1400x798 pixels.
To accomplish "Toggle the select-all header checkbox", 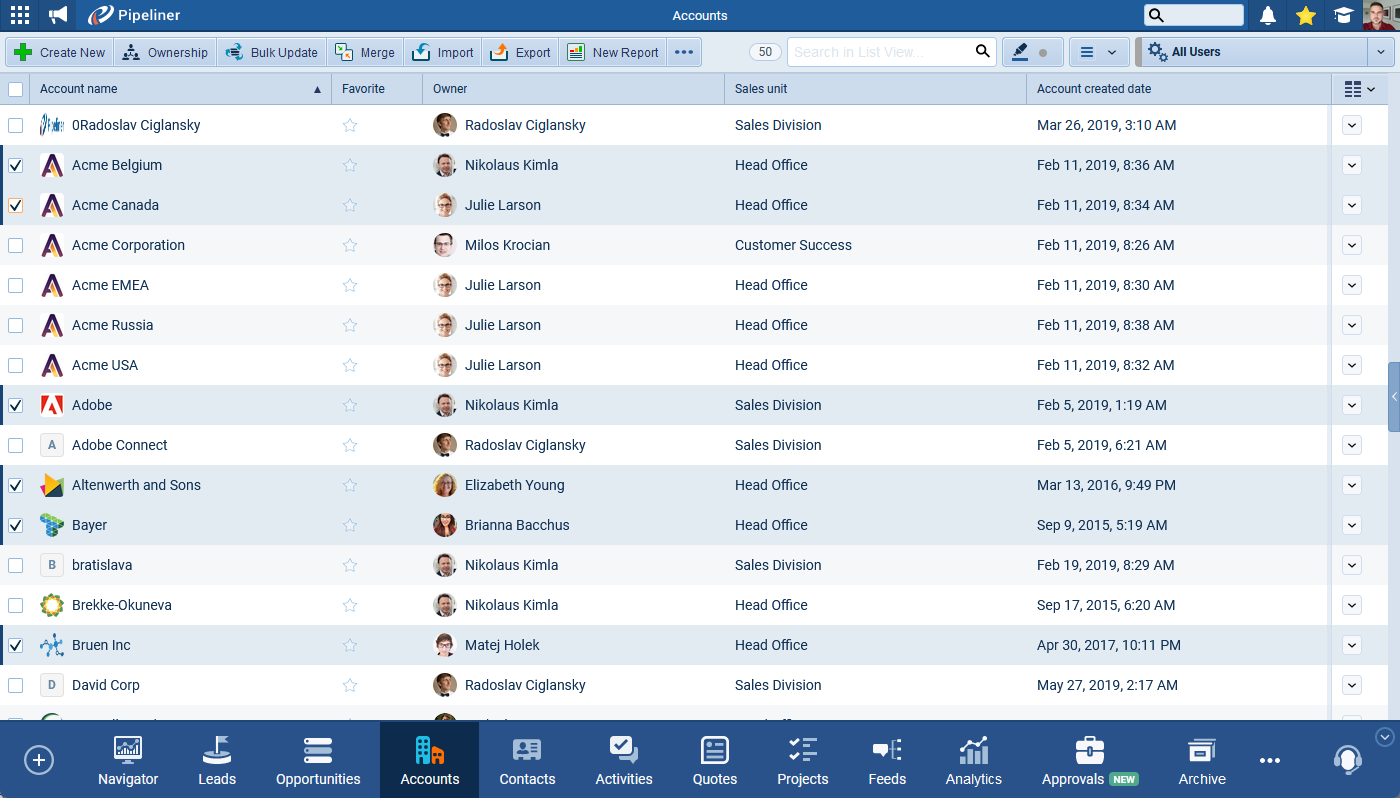I will click(x=16, y=89).
